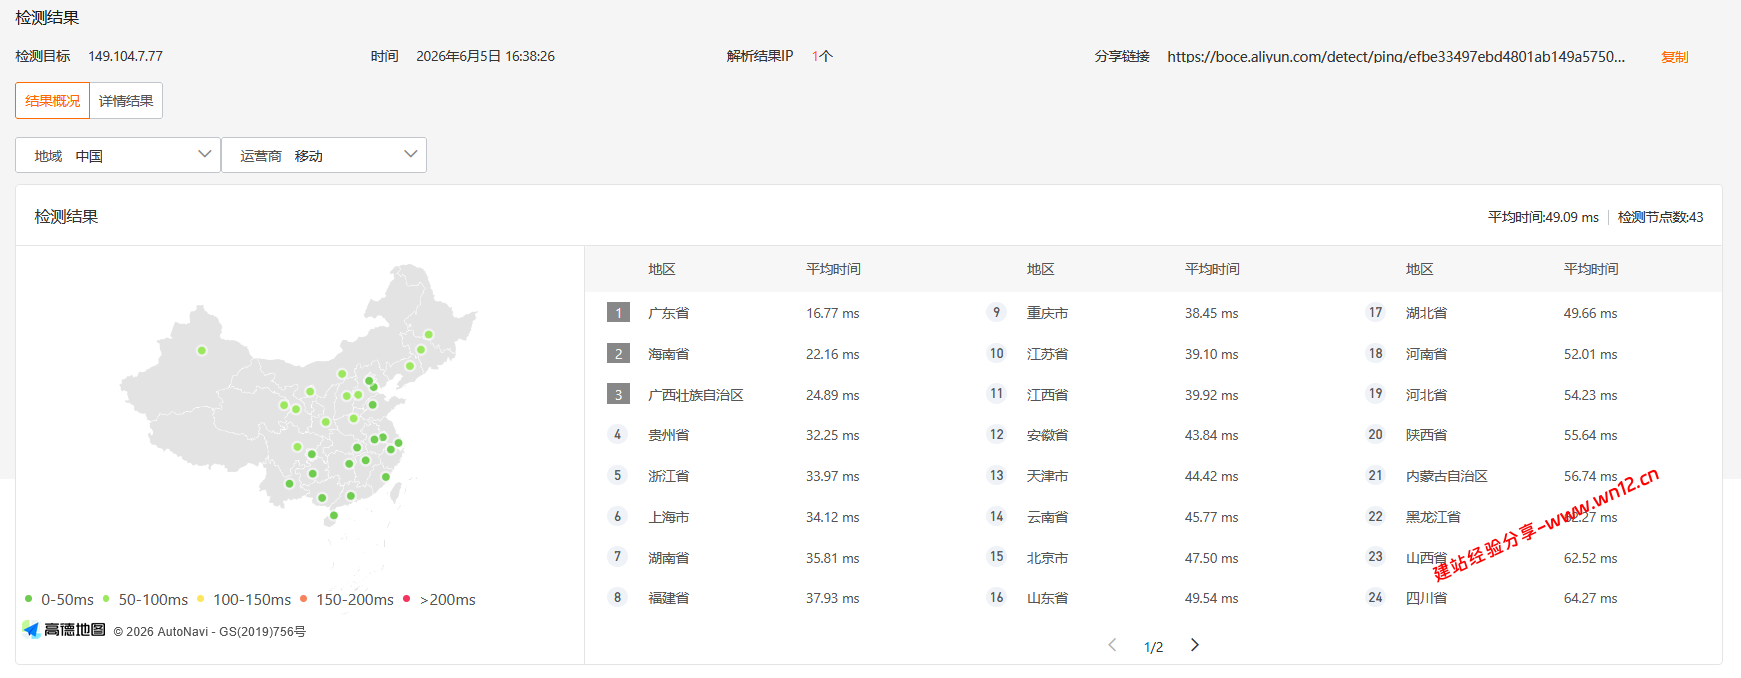Select the 湖南省 row name
1741x678 pixels.
668,558
